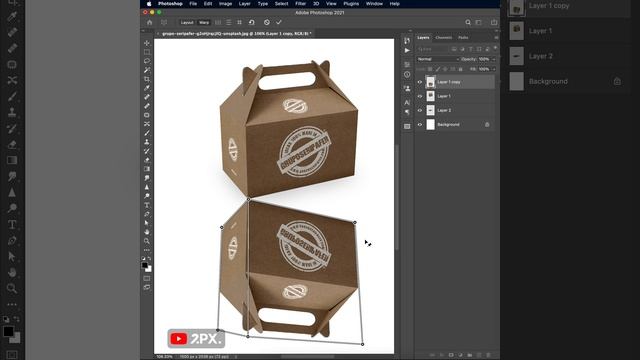The image size is (640, 360).
Task: Open the File menu
Action: click(x=193, y=4)
